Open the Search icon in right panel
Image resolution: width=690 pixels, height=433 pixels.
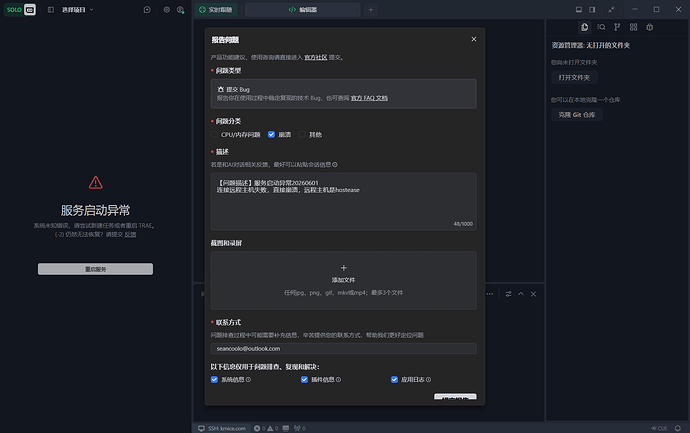pos(601,27)
